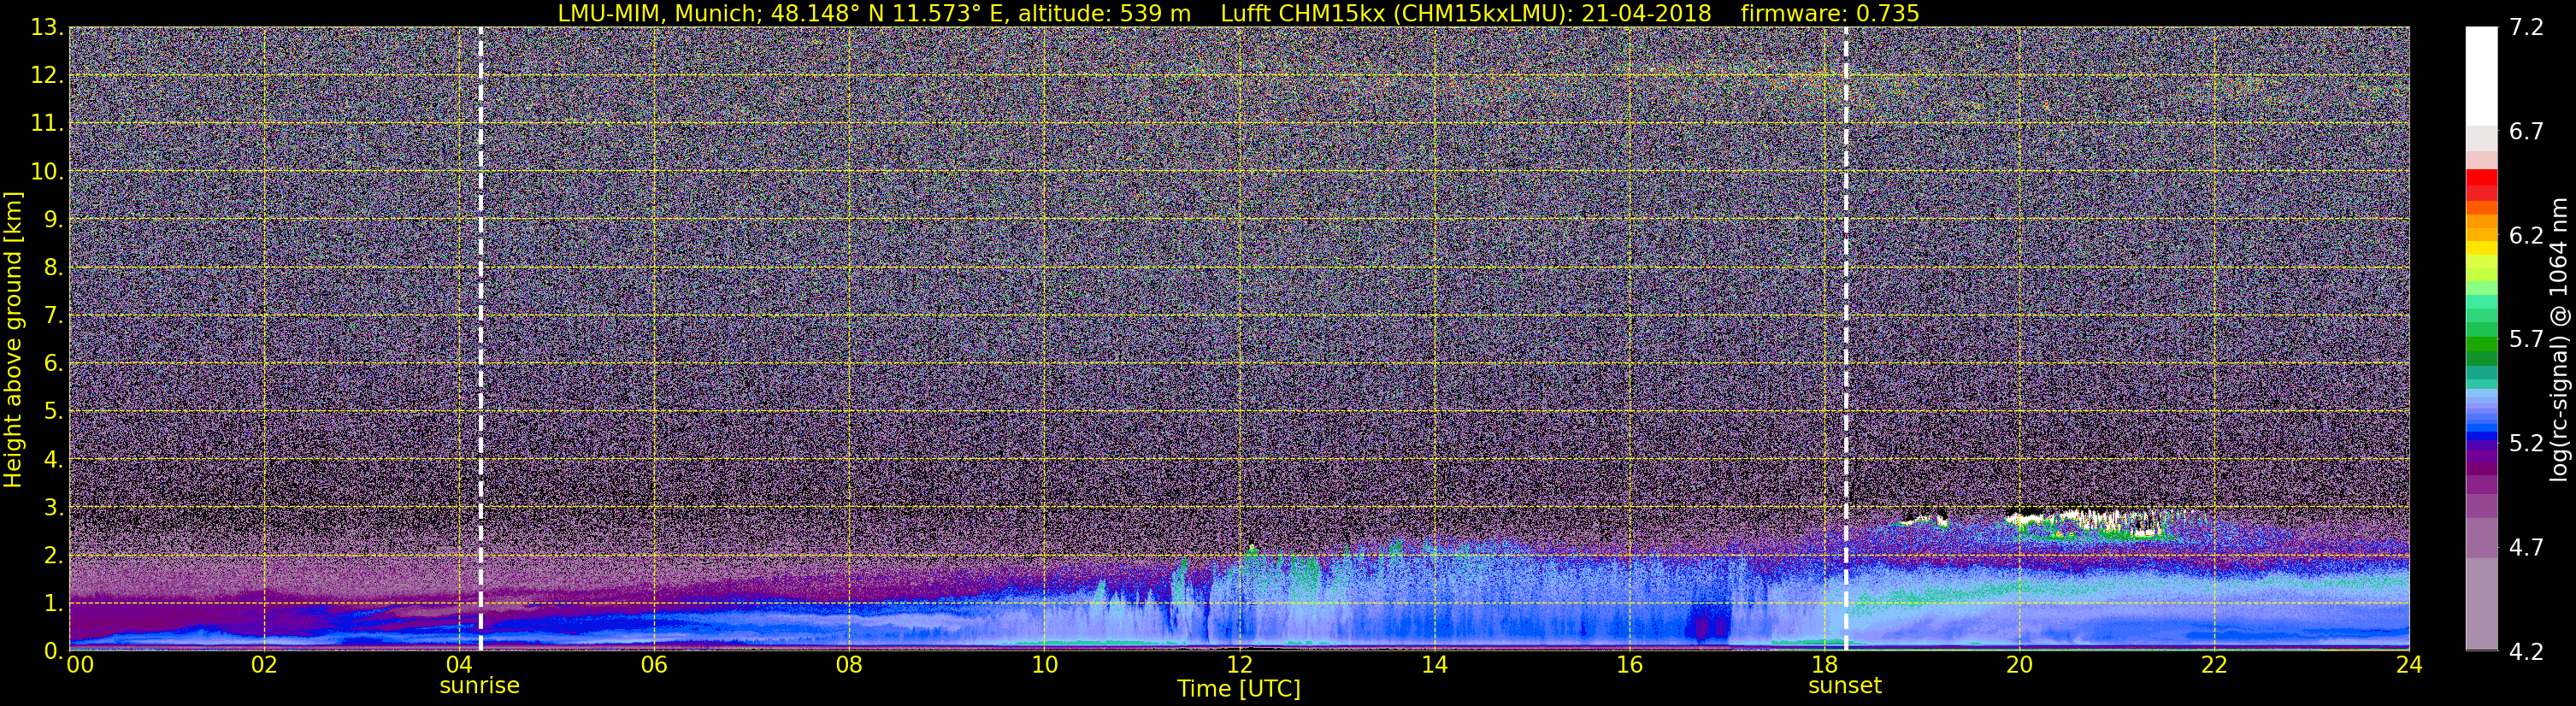2576x706 pixels.
Task: Click the white dashed sunset marker line
Action: [x=1845, y=339]
